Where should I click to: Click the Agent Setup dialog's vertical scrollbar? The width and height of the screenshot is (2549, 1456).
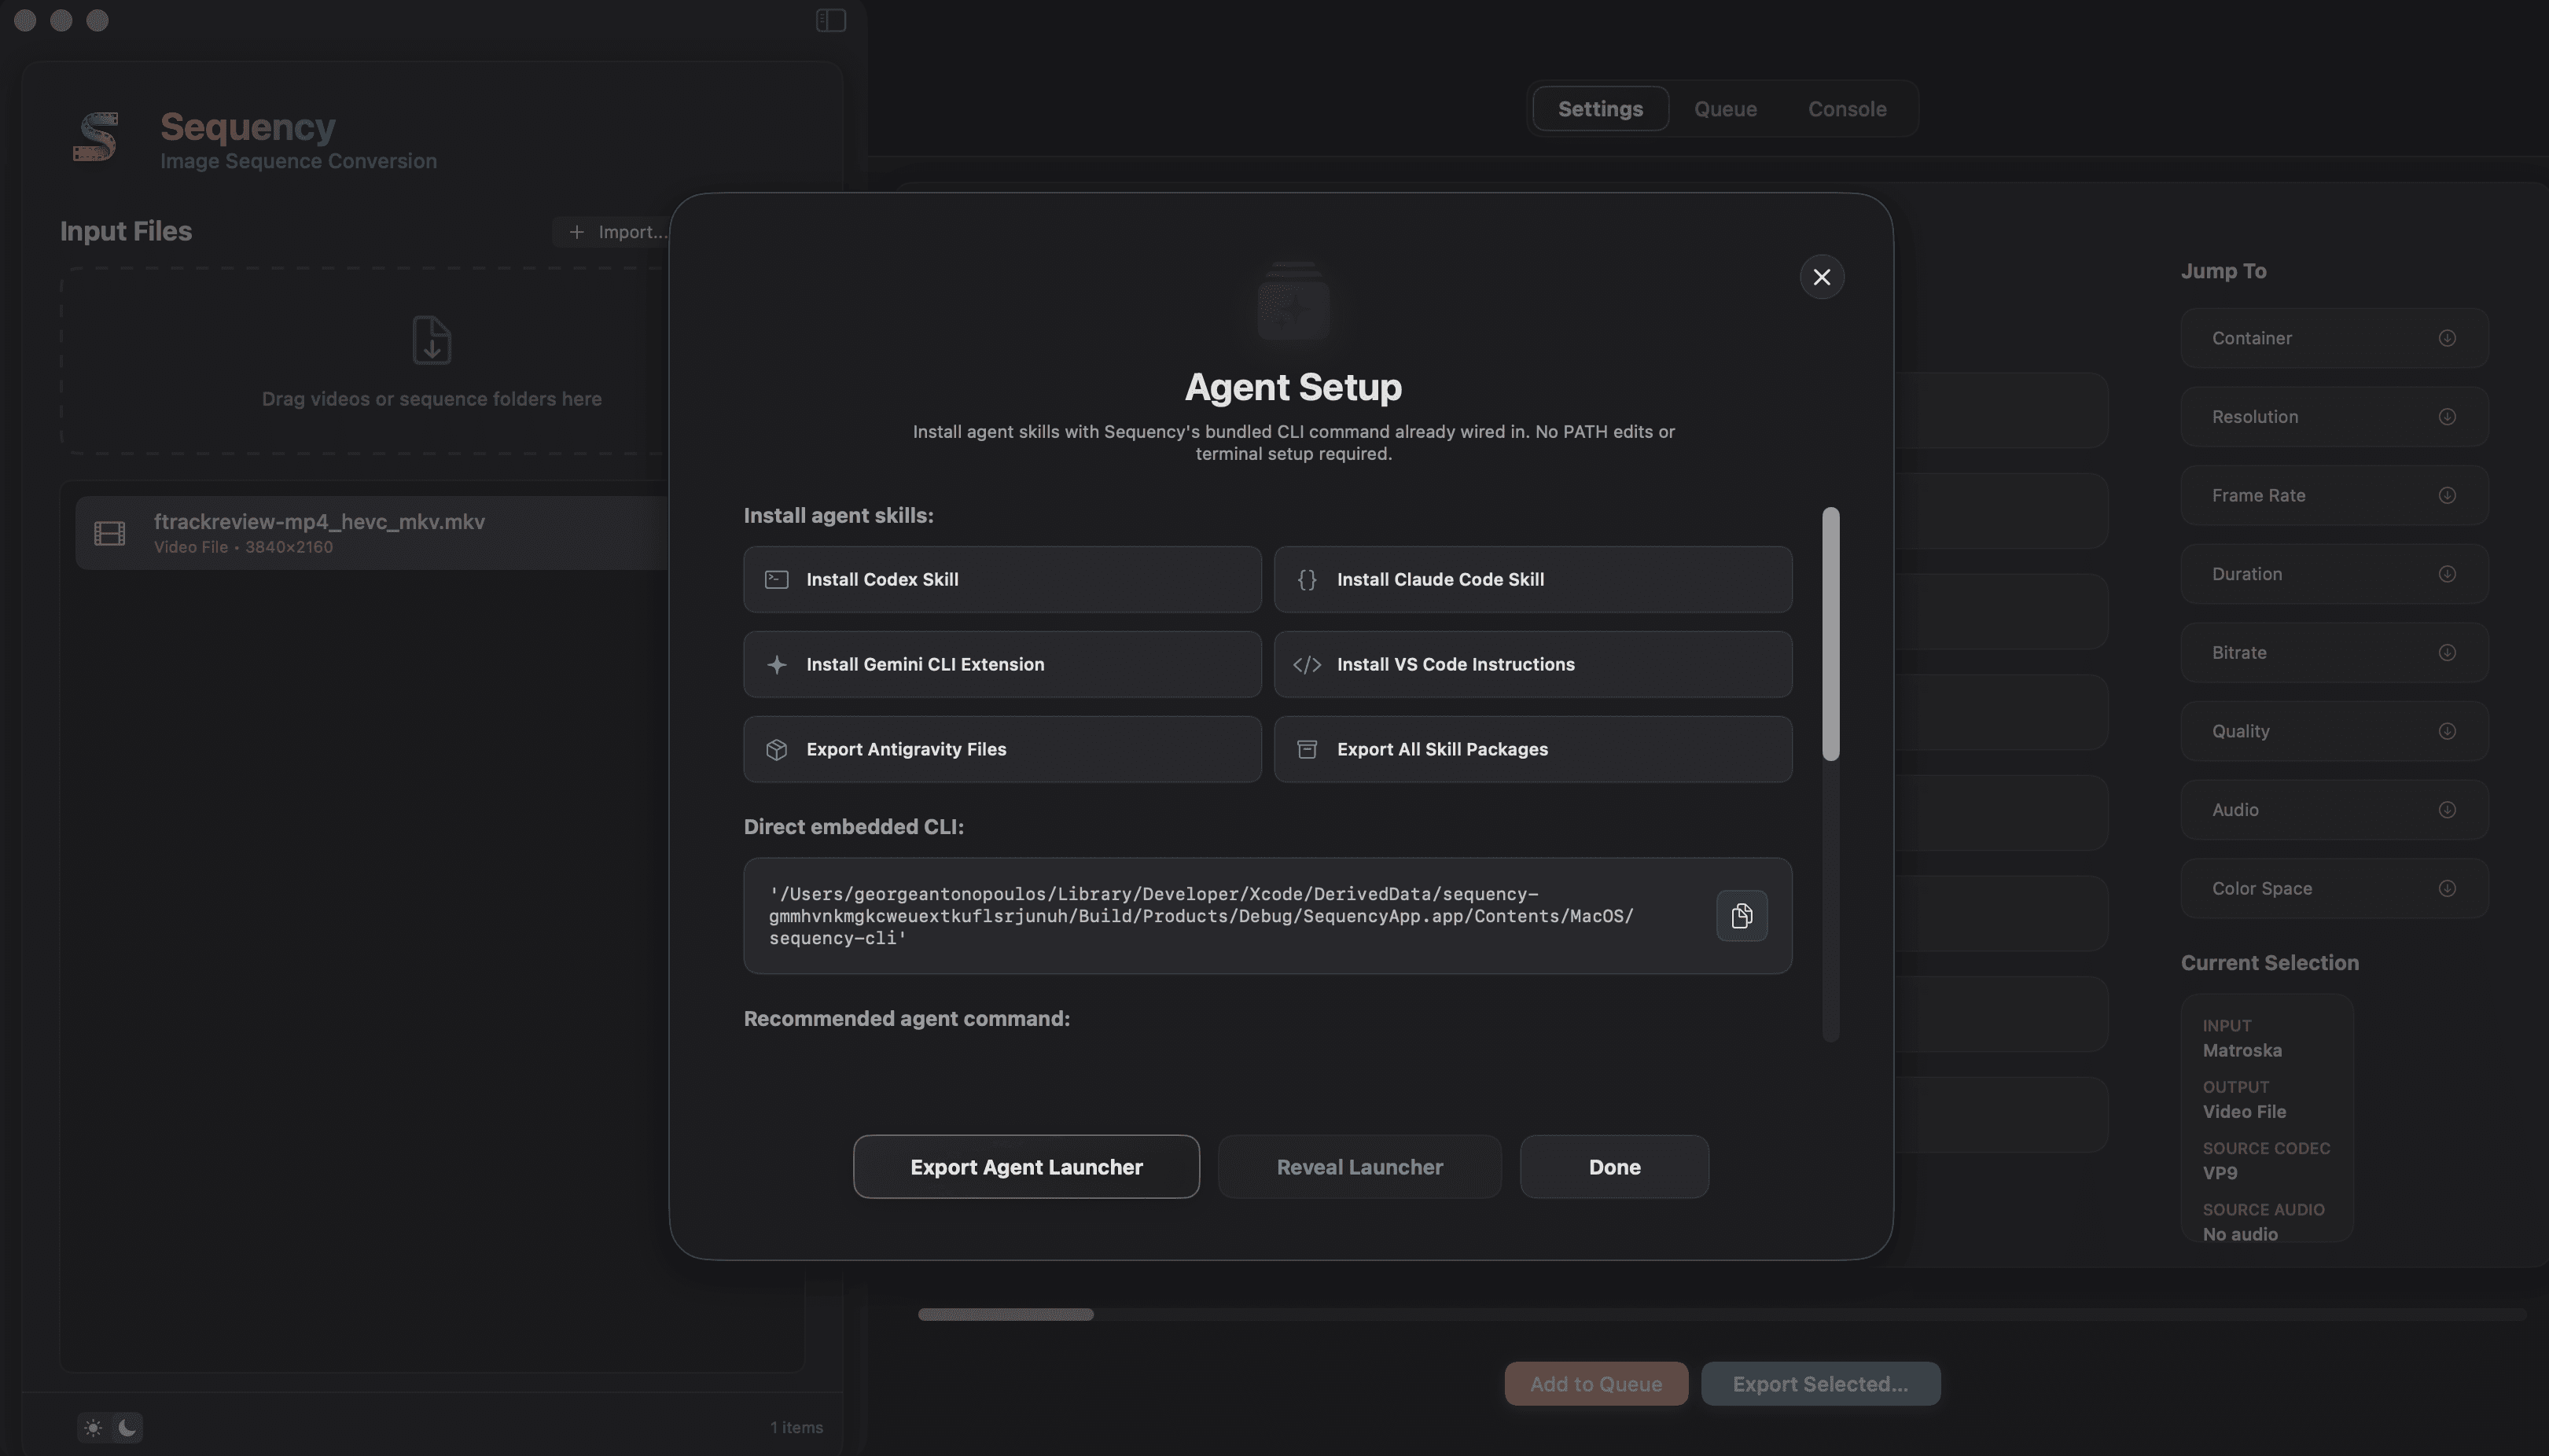[x=1830, y=634]
